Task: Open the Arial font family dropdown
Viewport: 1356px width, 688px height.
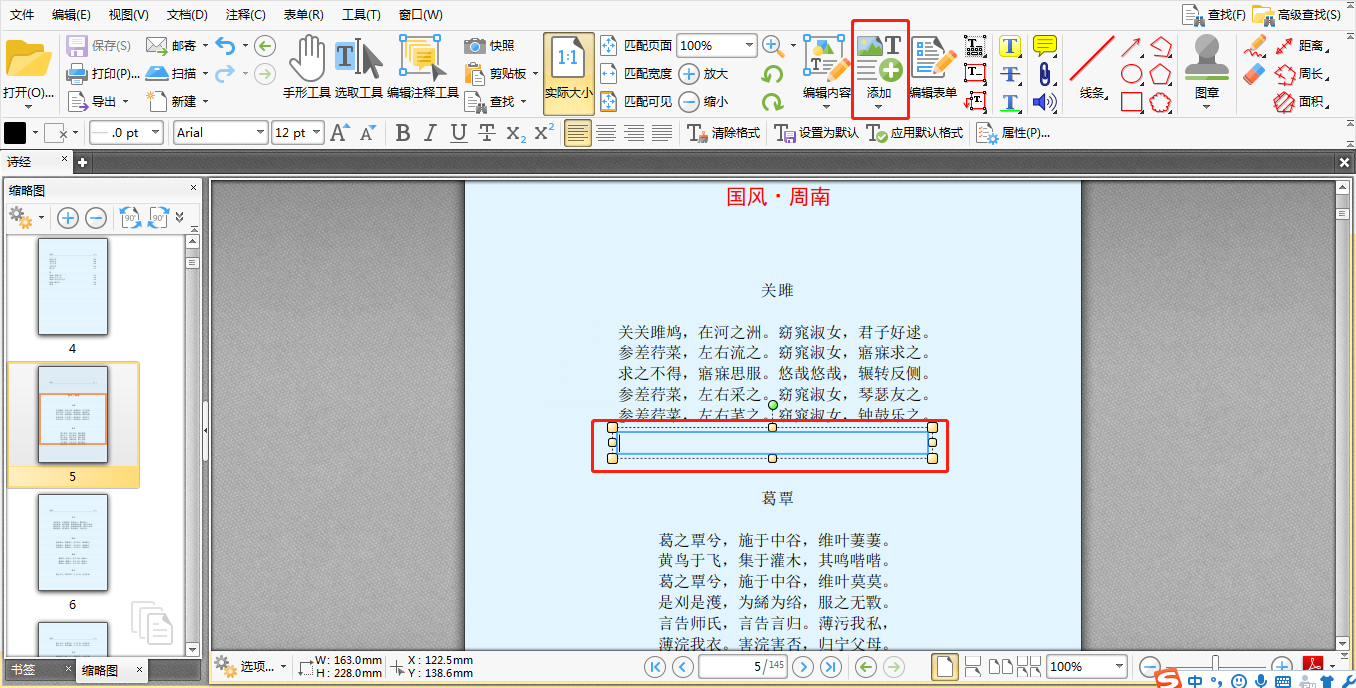Action: point(261,133)
